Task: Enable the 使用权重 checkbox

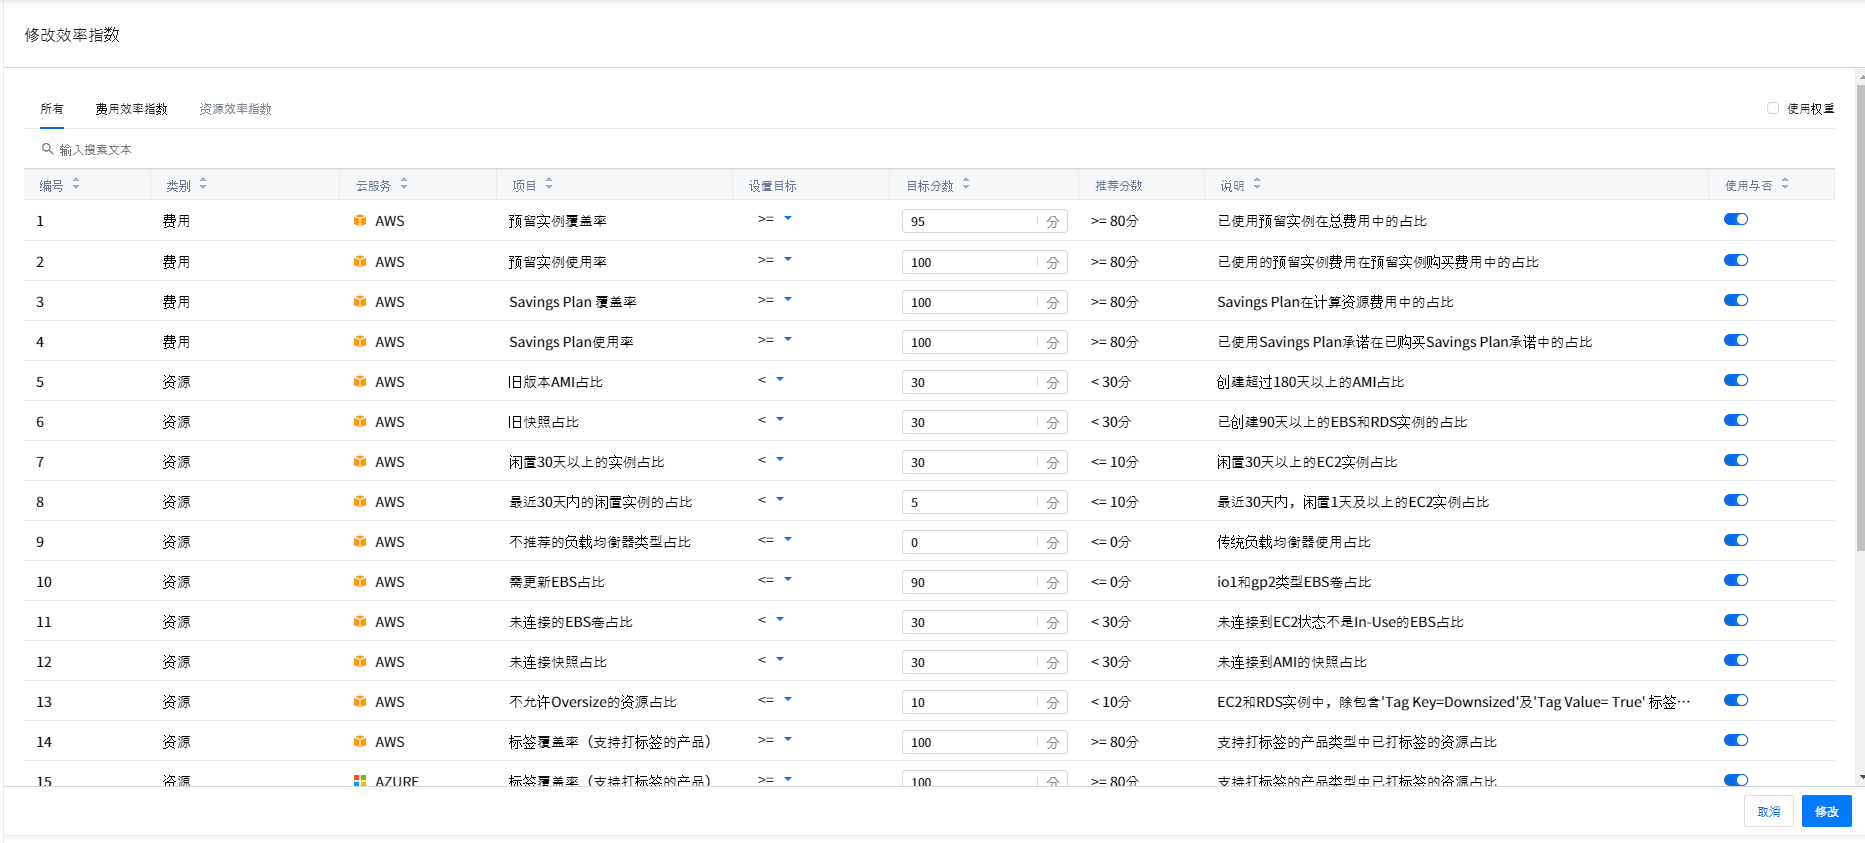Action: tap(1773, 108)
